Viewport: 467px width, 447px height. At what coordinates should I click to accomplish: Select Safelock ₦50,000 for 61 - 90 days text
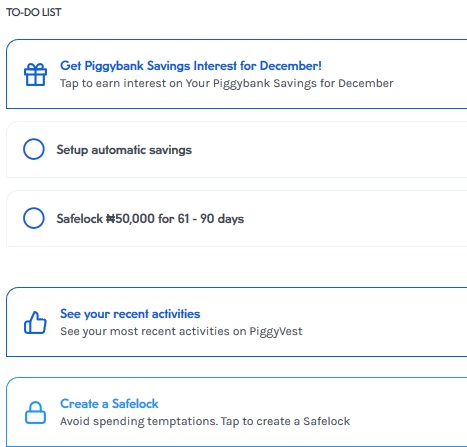(x=150, y=219)
